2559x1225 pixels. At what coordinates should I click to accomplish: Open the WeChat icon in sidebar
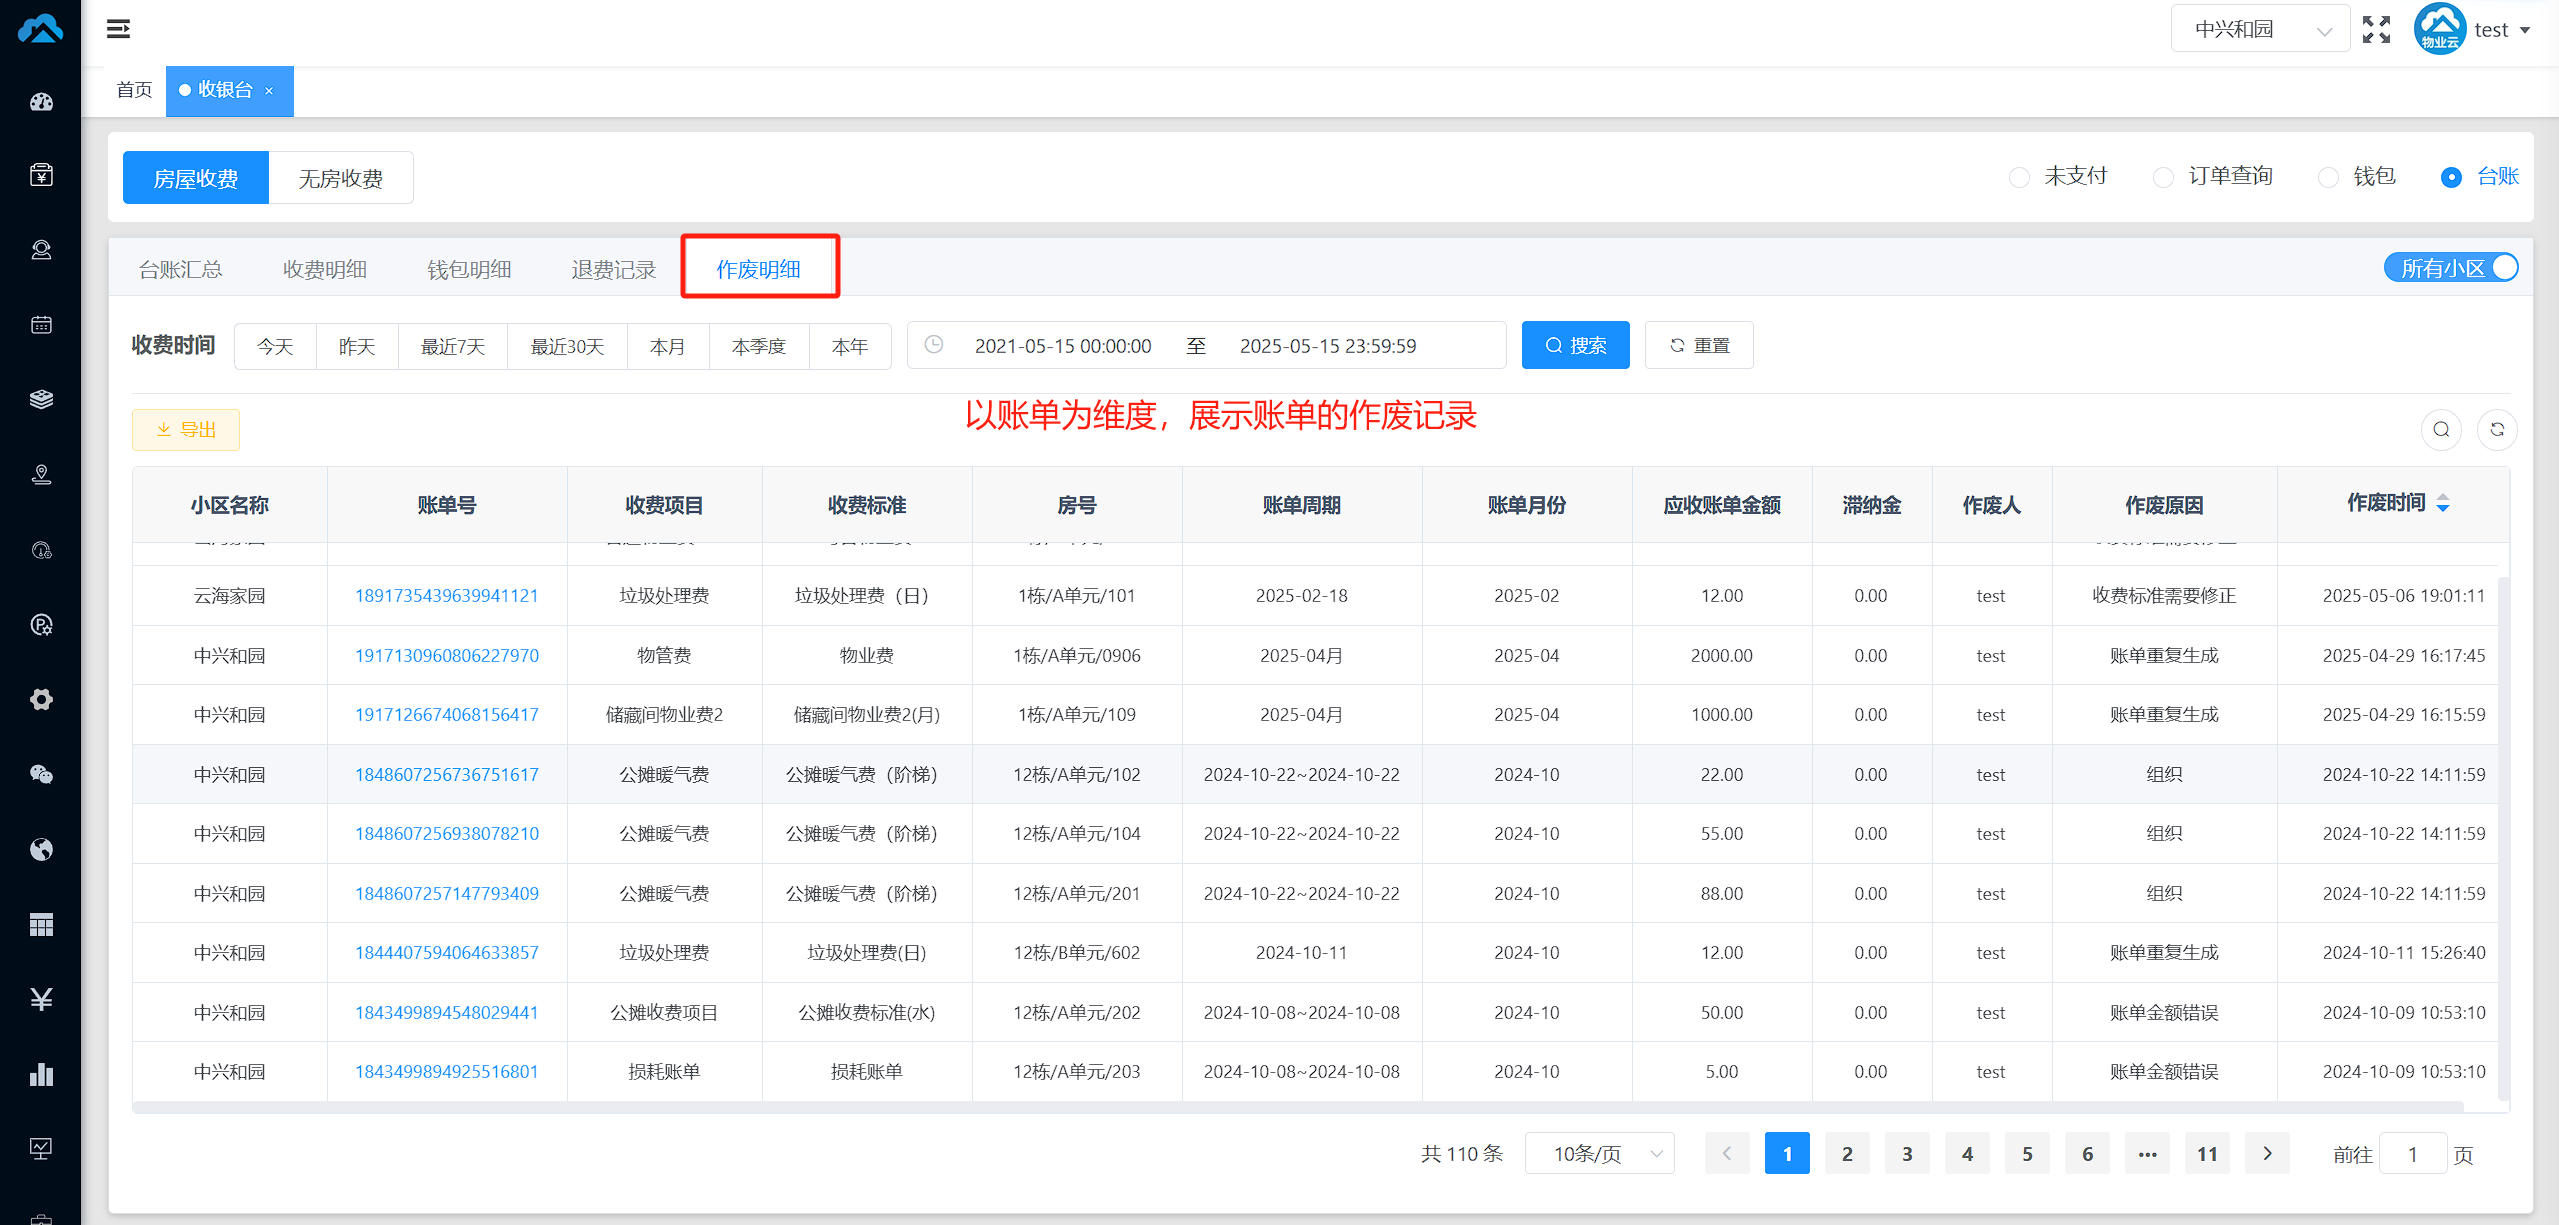[x=41, y=774]
